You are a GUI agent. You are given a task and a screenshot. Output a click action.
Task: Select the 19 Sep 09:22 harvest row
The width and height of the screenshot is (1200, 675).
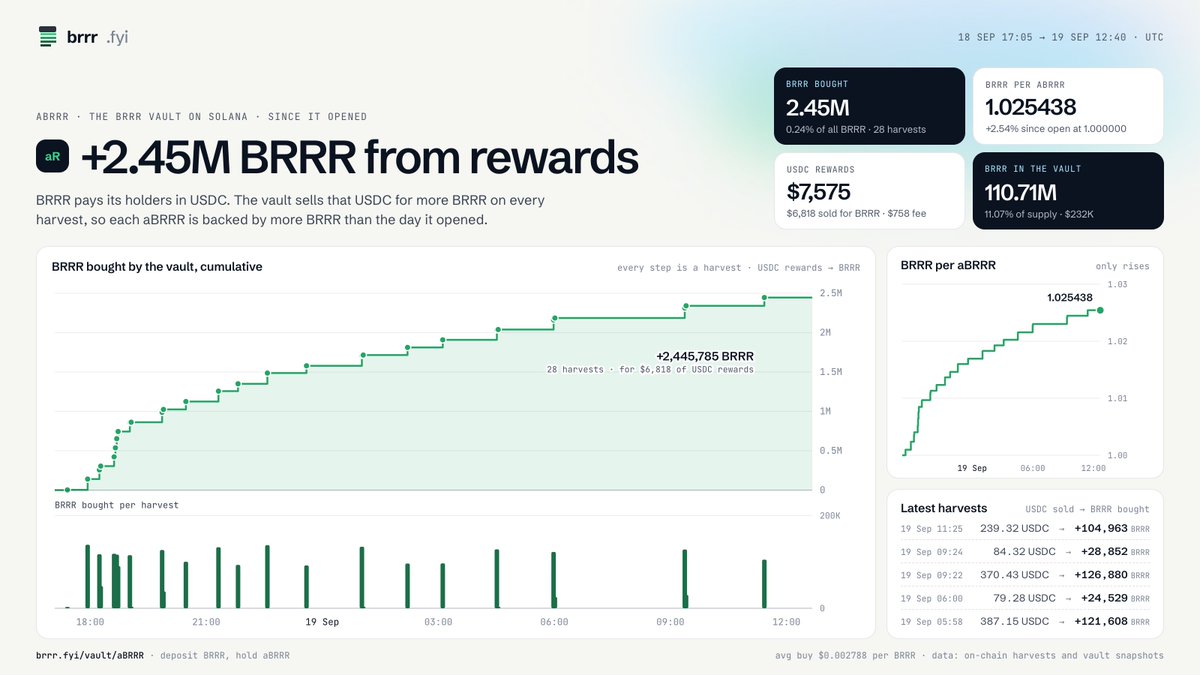click(x=1025, y=575)
